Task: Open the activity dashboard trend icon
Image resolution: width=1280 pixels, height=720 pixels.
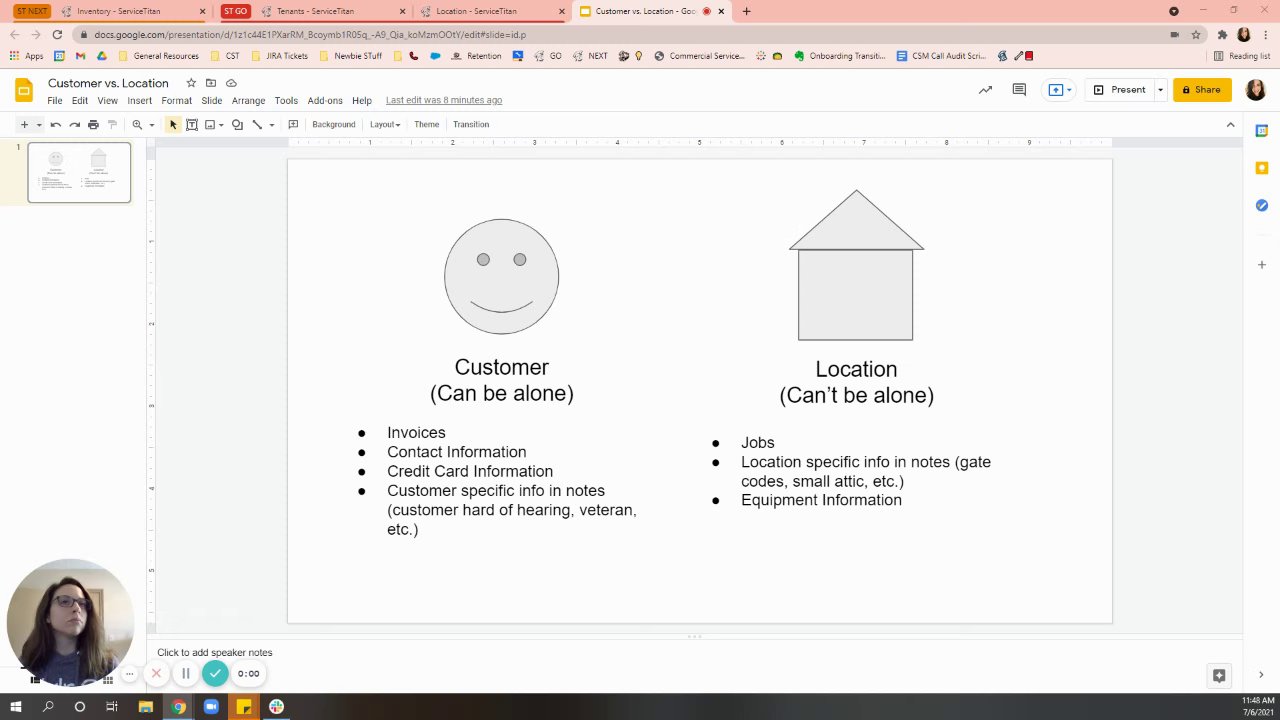Action: 985,90
